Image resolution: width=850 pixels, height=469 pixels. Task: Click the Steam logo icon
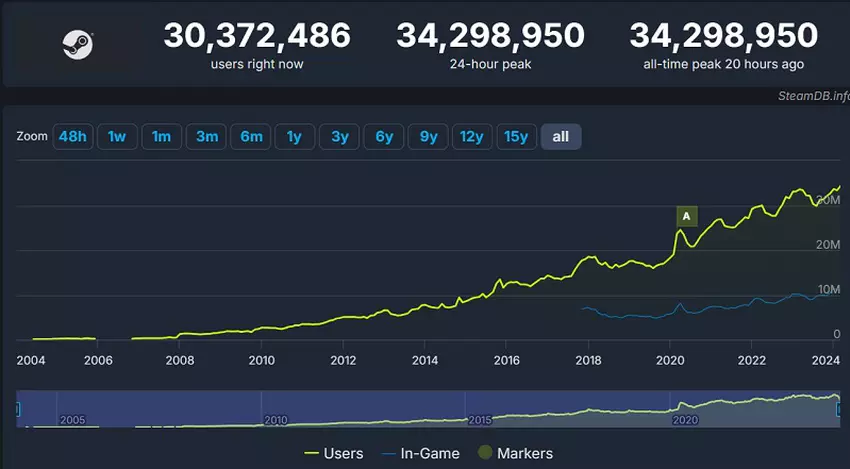click(77, 45)
